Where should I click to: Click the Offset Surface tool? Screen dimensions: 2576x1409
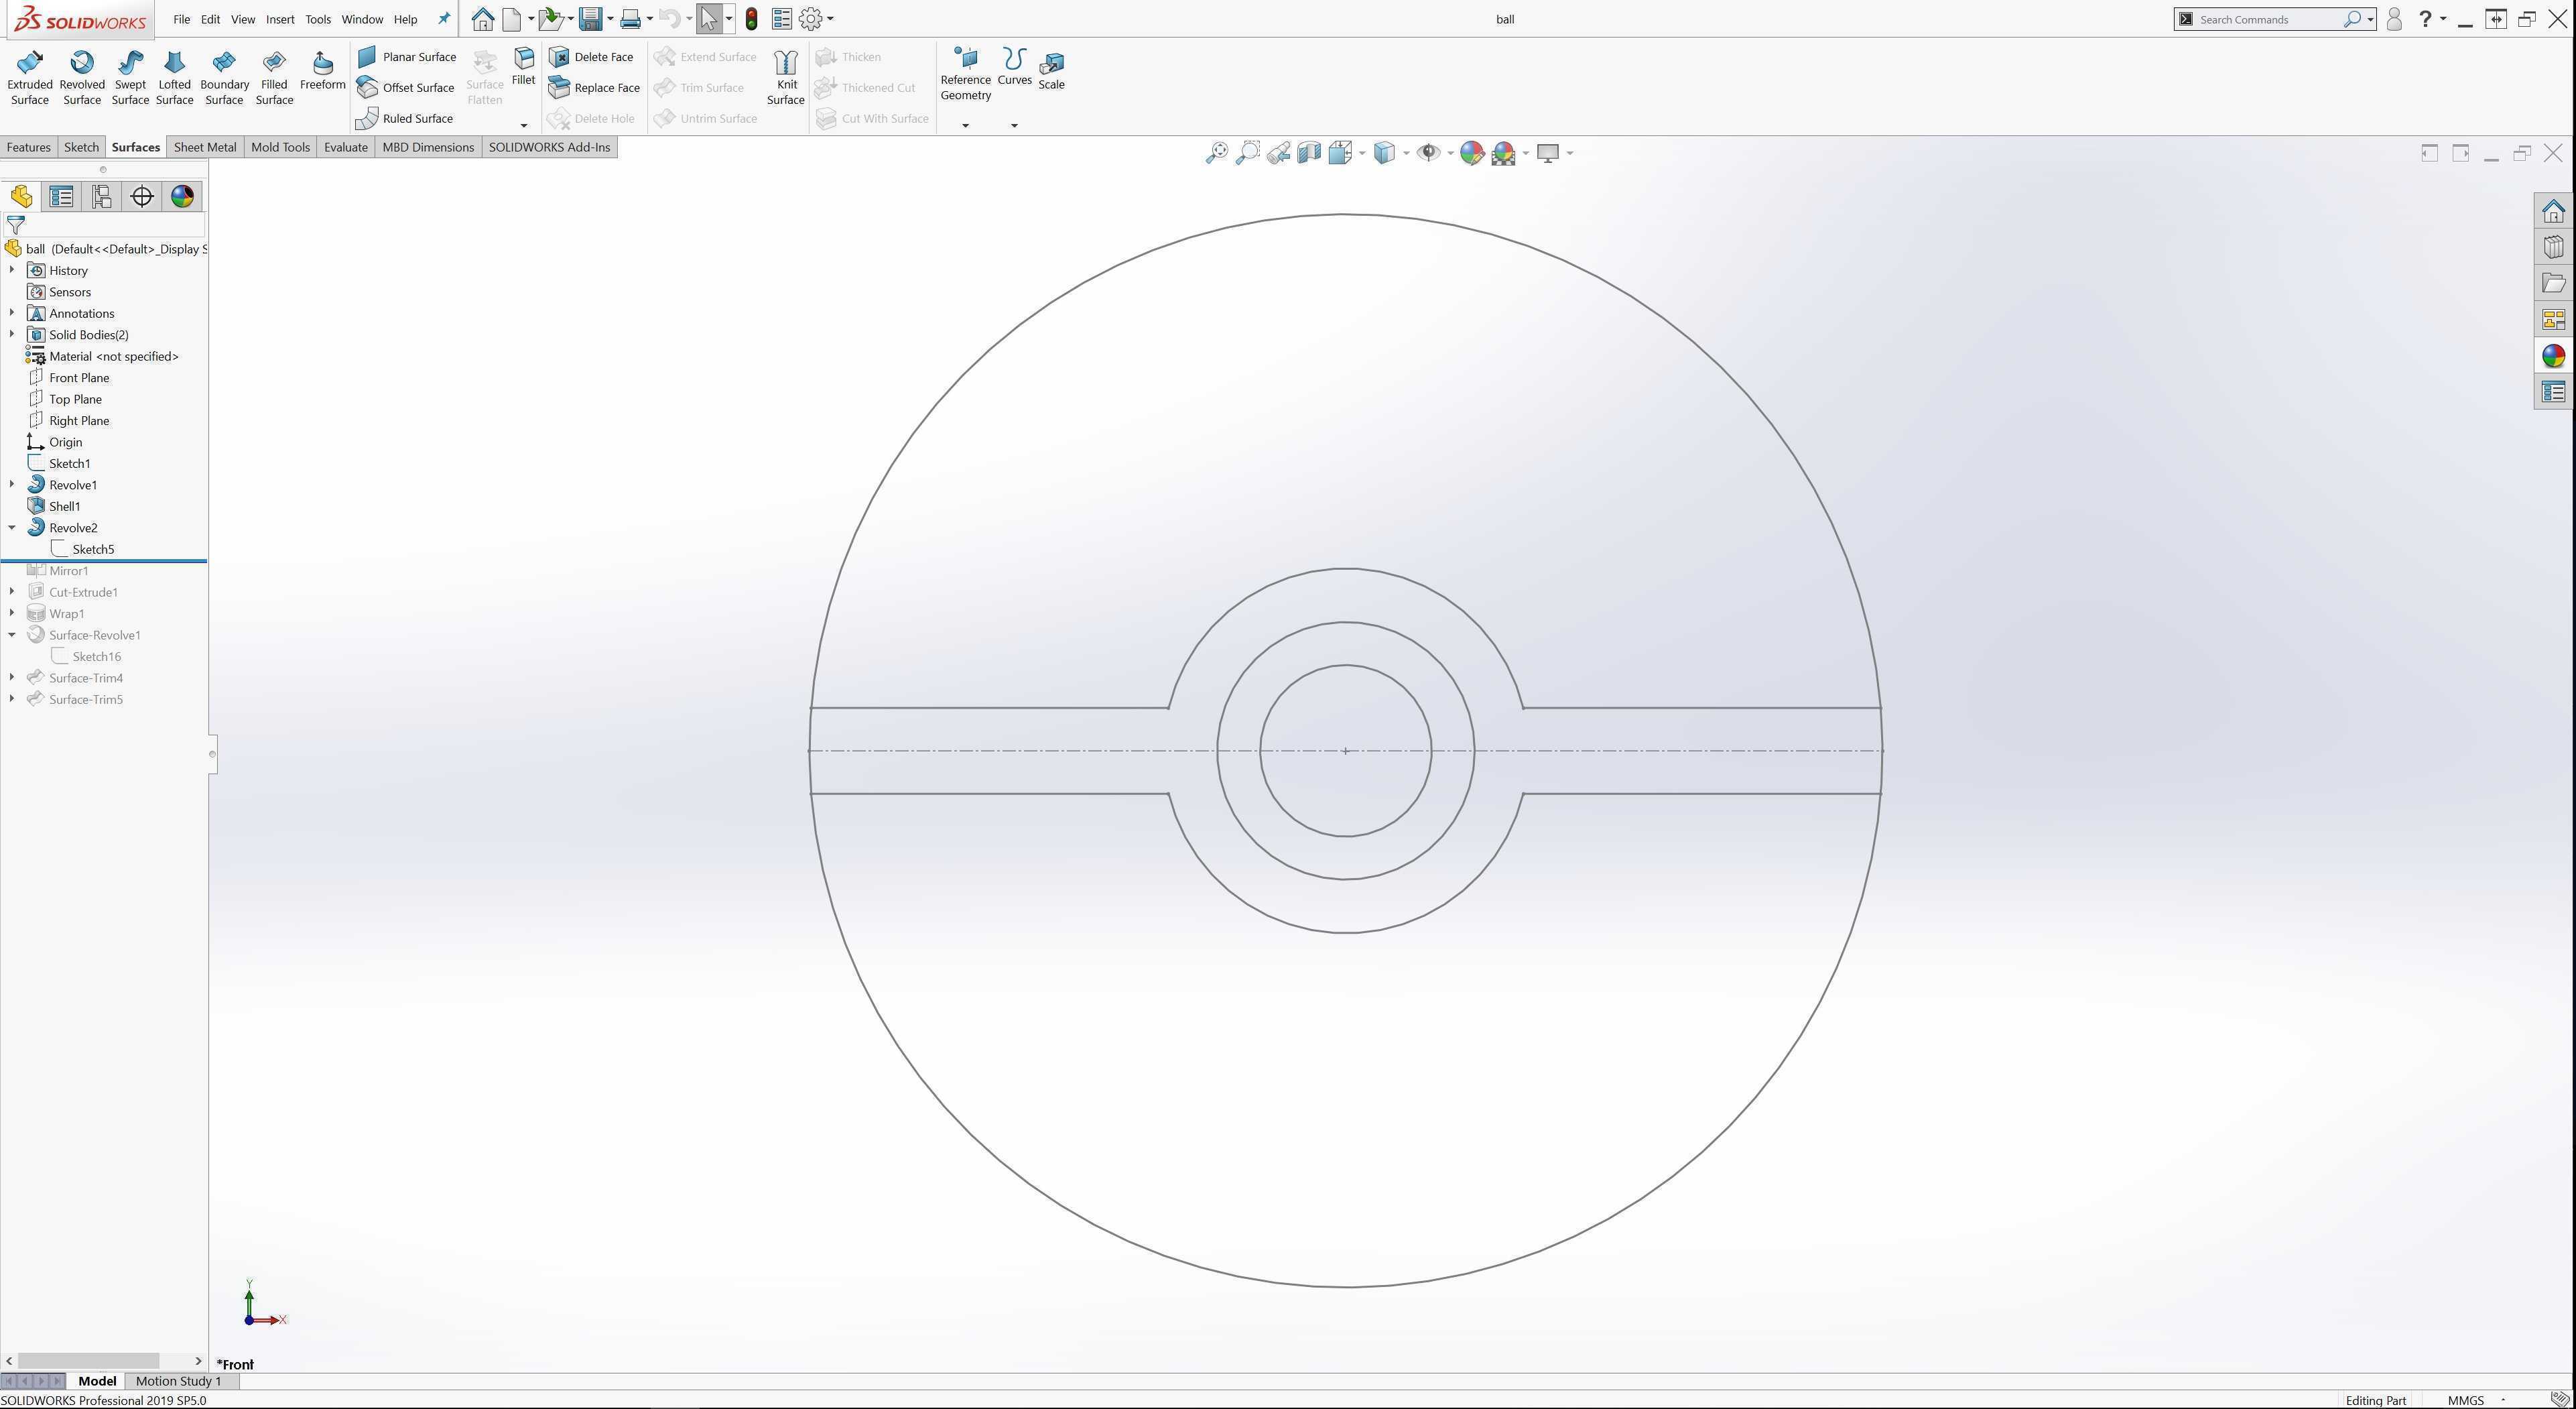406,88
